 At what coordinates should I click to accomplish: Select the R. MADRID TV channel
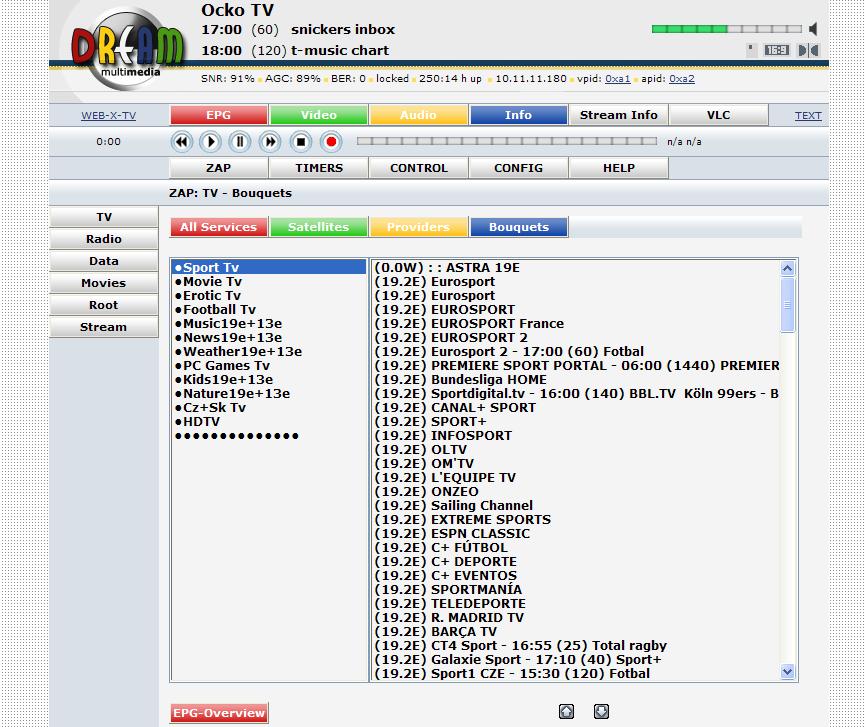pyautogui.click(x=576, y=617)
